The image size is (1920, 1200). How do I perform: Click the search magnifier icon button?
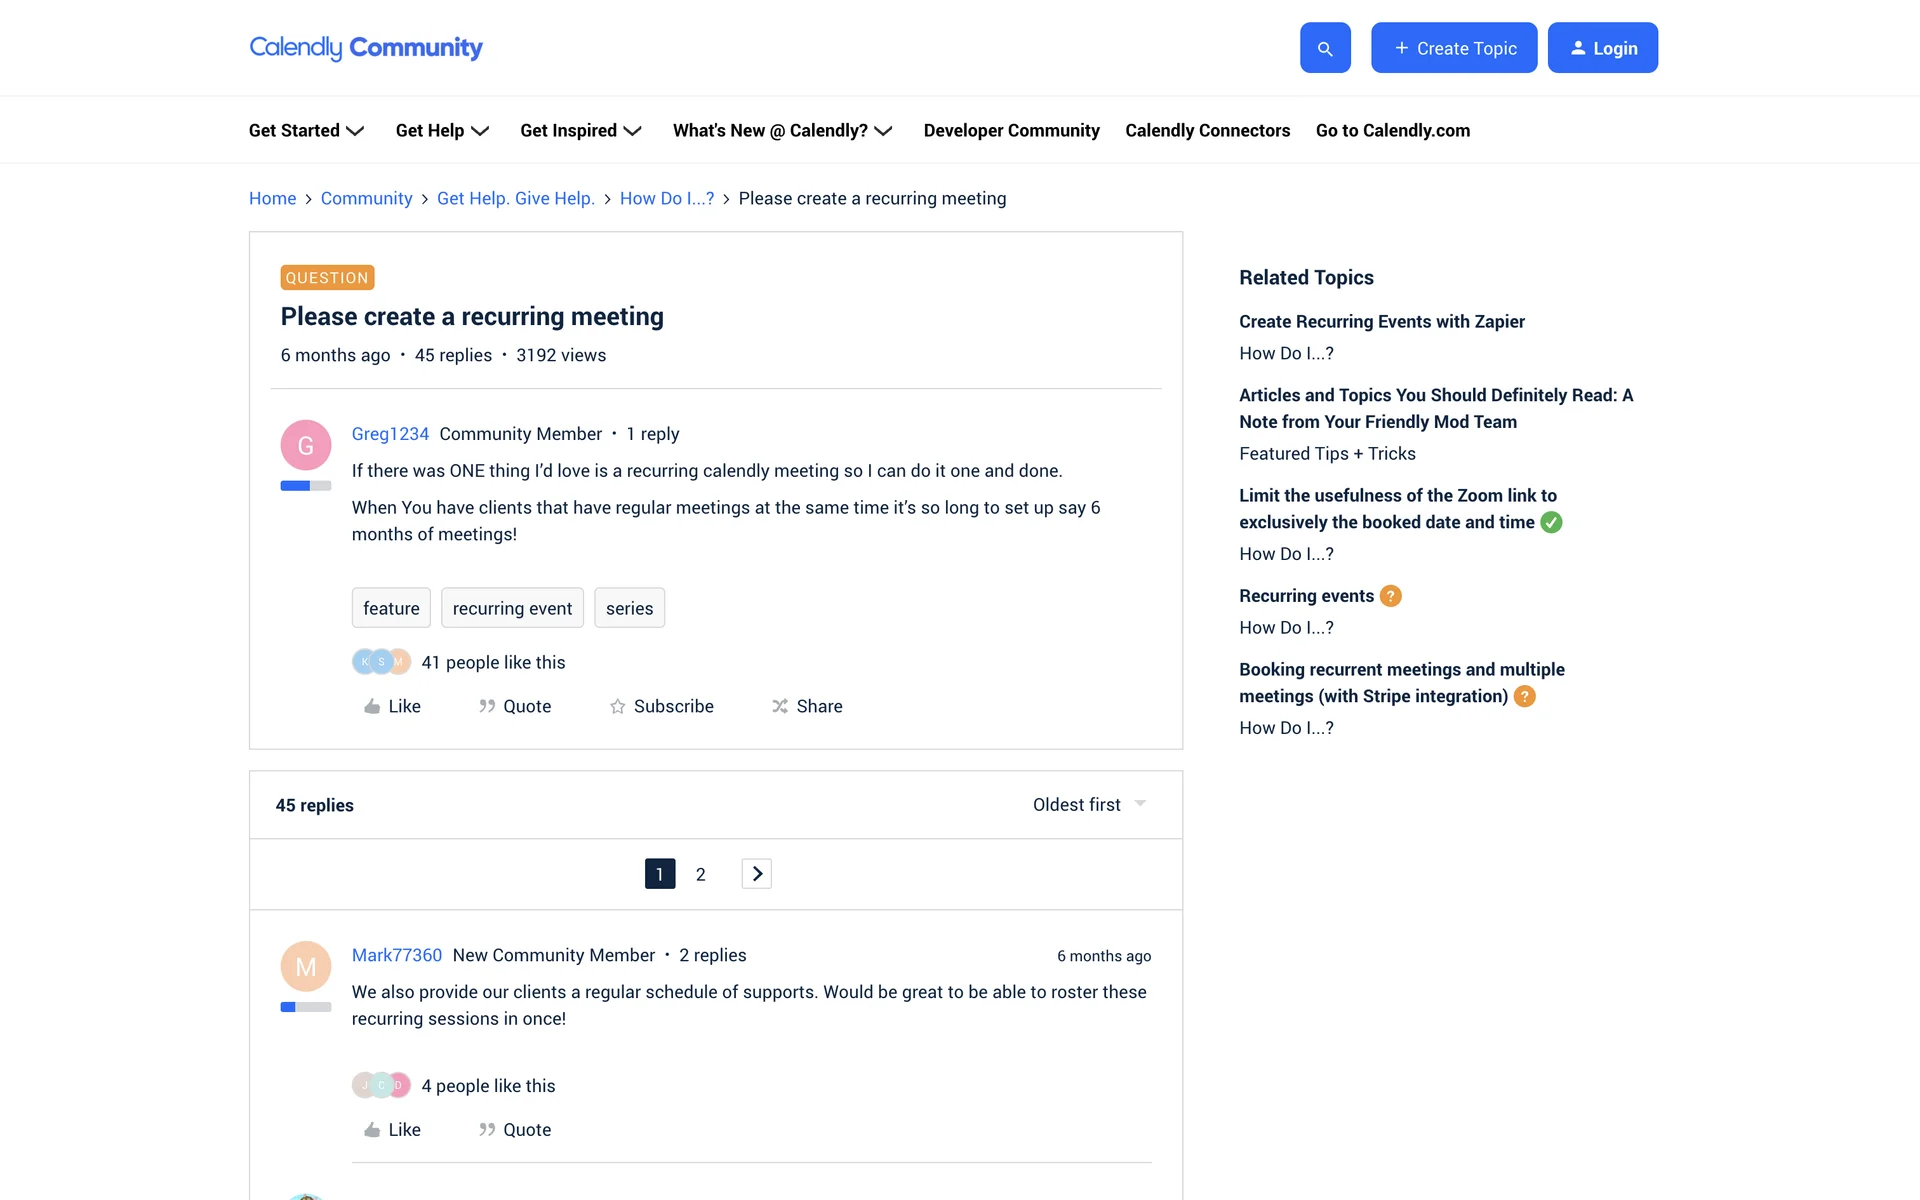tap(1325, 48)
